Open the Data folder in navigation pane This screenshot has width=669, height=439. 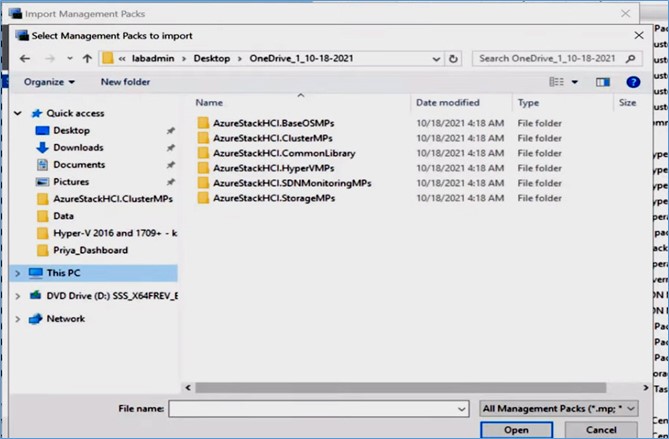63,216
